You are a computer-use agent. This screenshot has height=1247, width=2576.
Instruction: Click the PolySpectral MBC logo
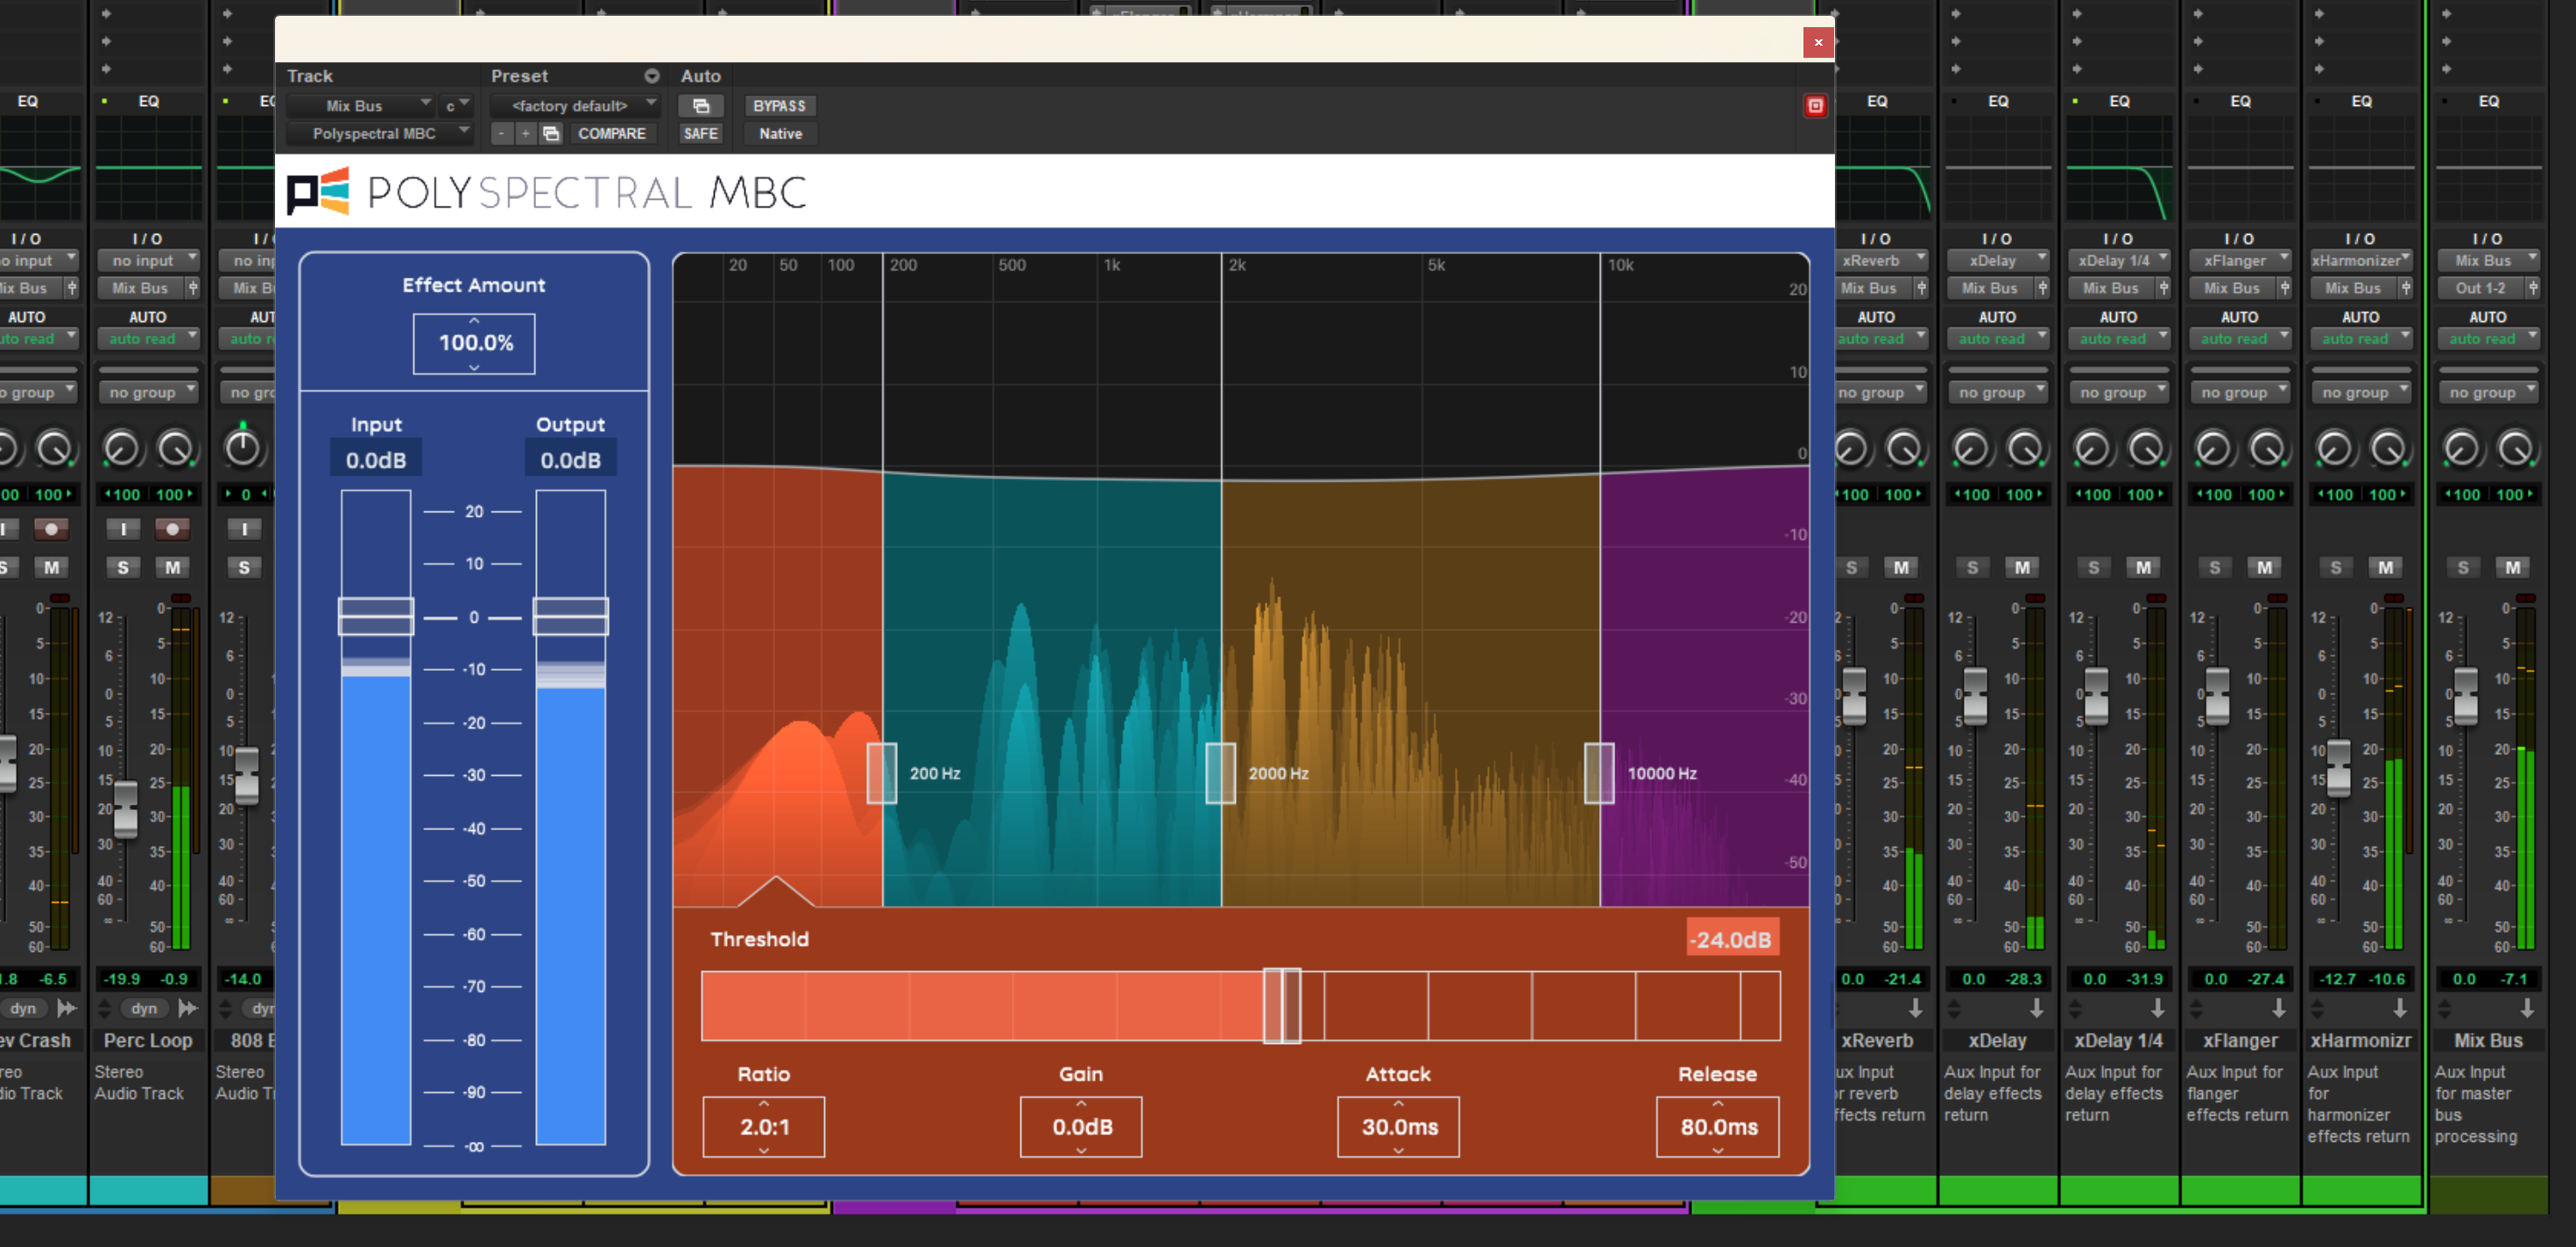pos(316,192)
